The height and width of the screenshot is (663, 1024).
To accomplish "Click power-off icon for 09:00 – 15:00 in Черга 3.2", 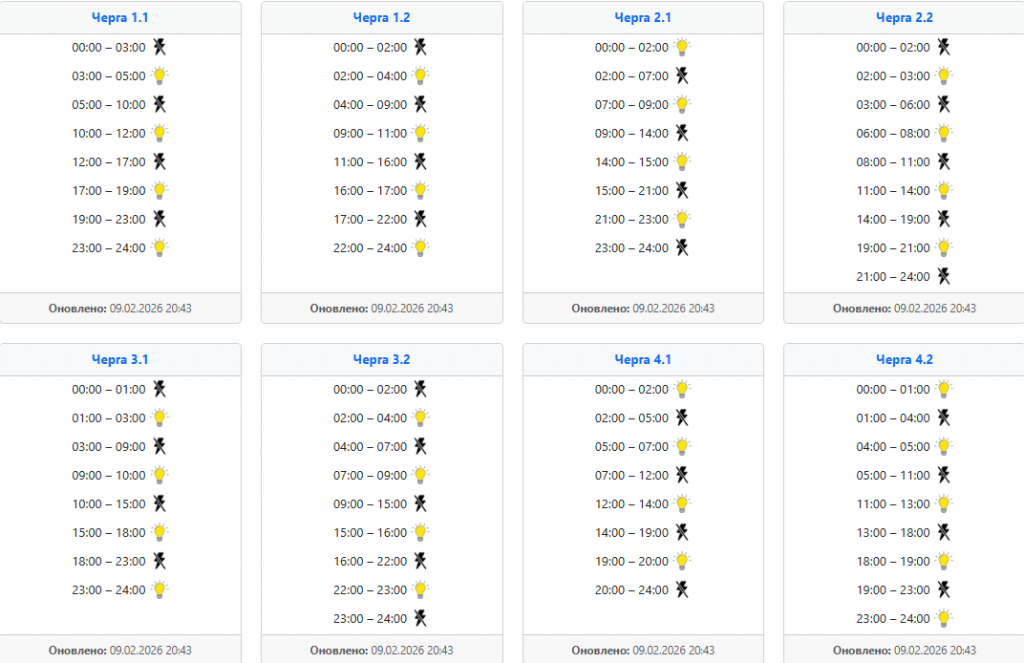I will (421, 504).
